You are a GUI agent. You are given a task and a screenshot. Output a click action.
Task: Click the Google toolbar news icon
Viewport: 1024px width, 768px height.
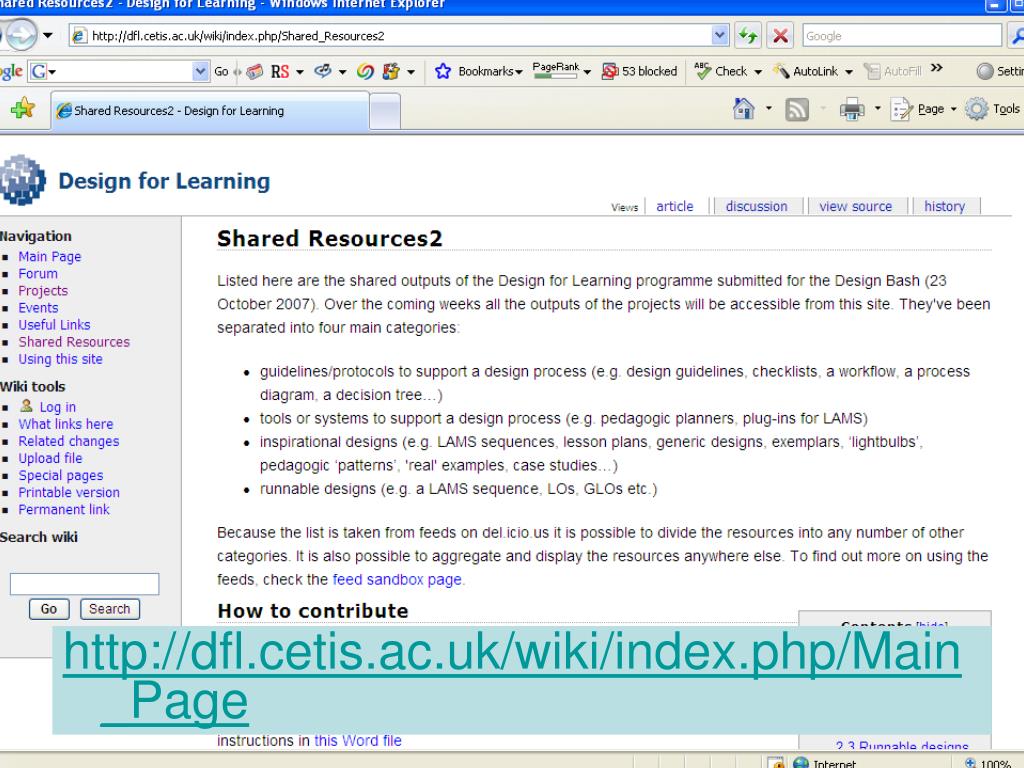(255, 71)
